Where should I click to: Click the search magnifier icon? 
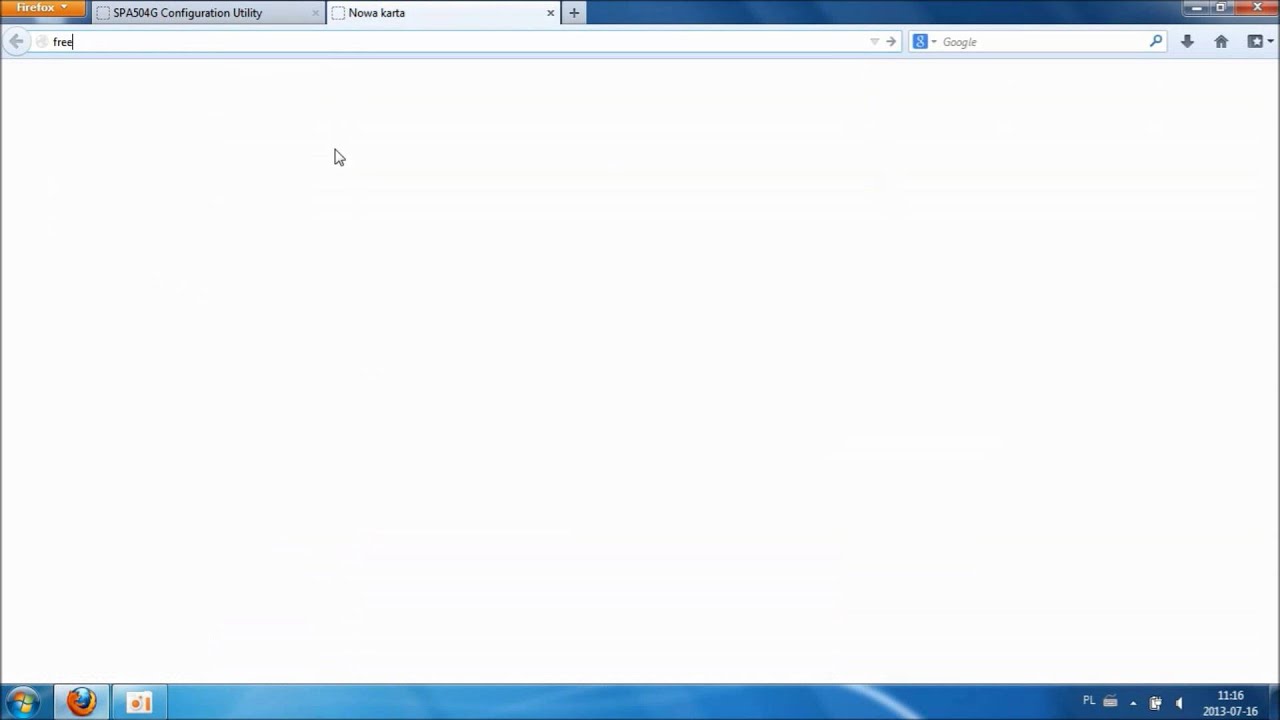pyautogui.click(x=1156, y=41)
